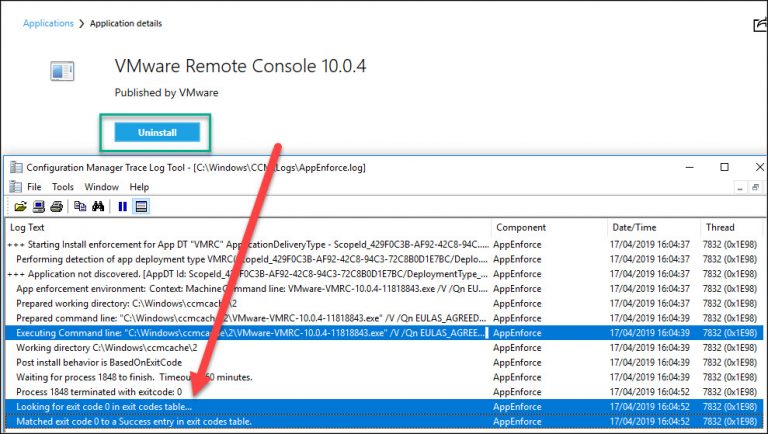Viewport: 768px width, 434px height.
Task: Open the Window menu
Action: click(101, 187)
